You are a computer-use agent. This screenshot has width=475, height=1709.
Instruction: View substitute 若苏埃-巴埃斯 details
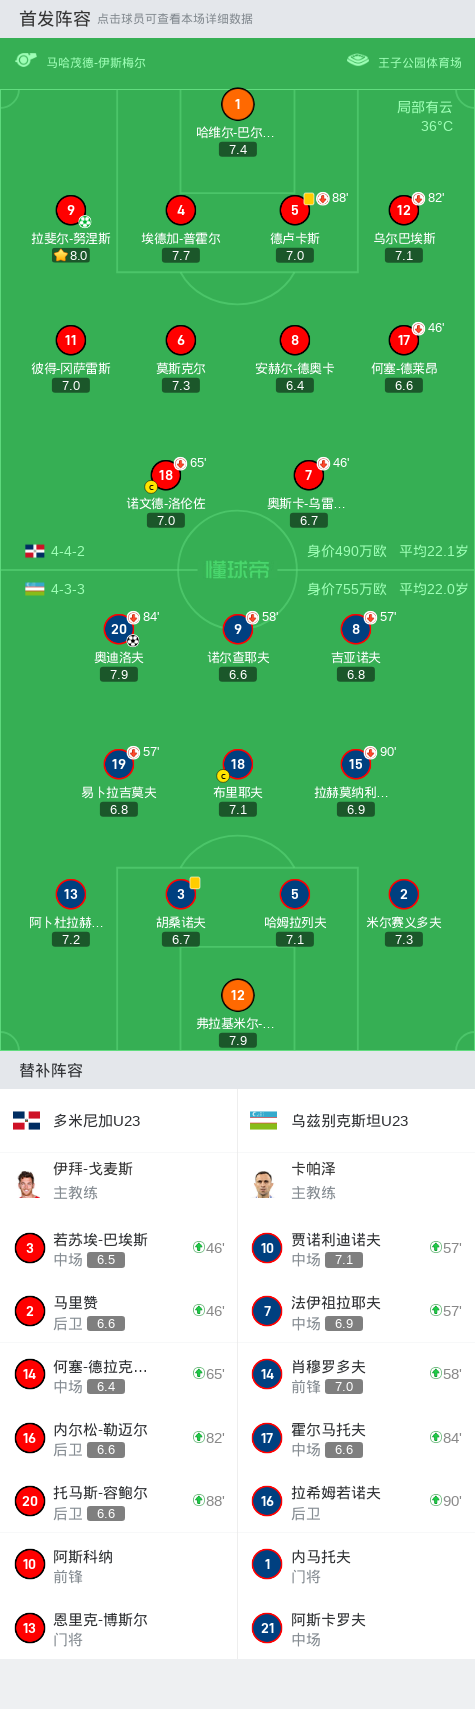(x=119, y=1248)
